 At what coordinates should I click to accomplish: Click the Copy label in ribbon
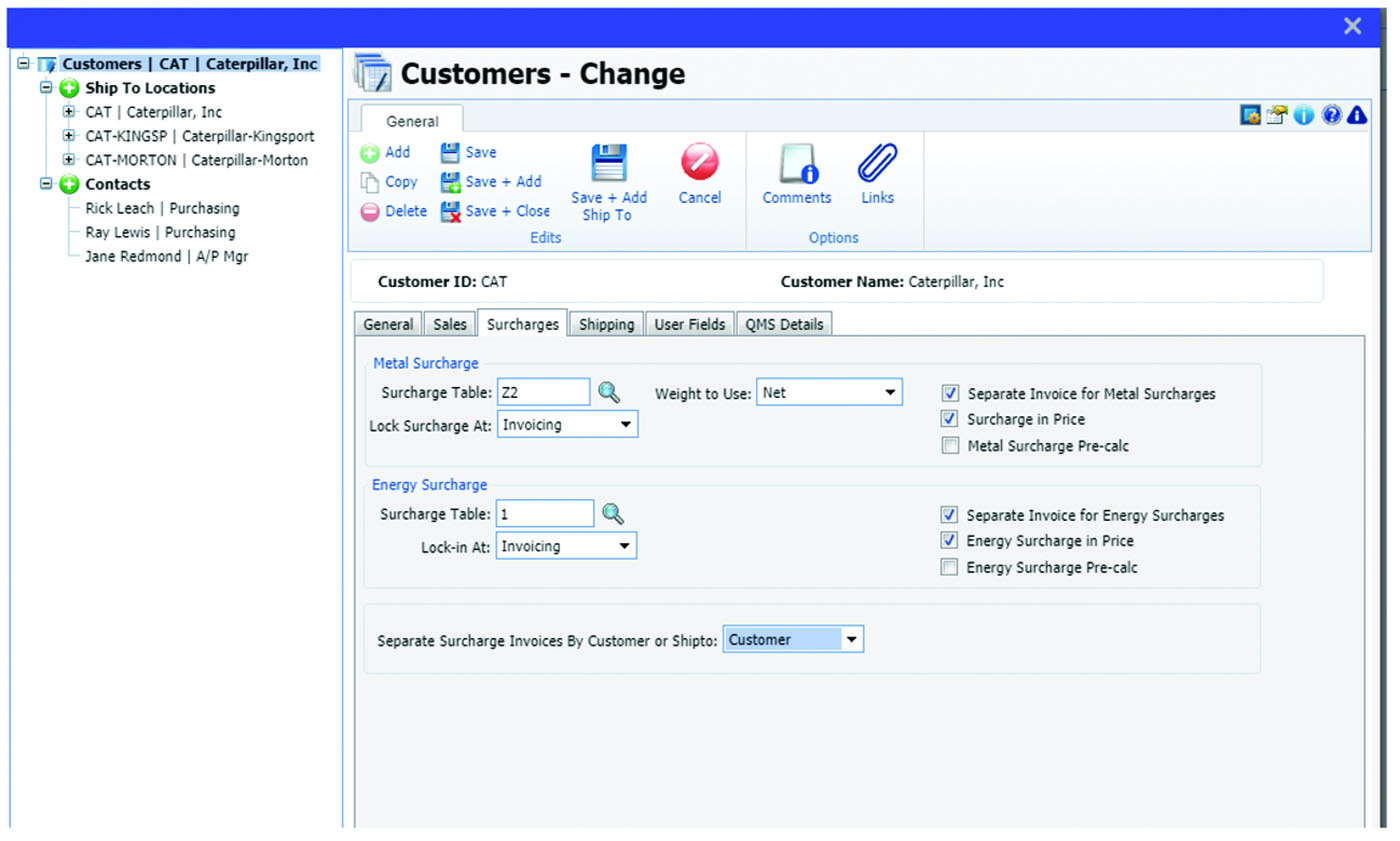point(402,182)
